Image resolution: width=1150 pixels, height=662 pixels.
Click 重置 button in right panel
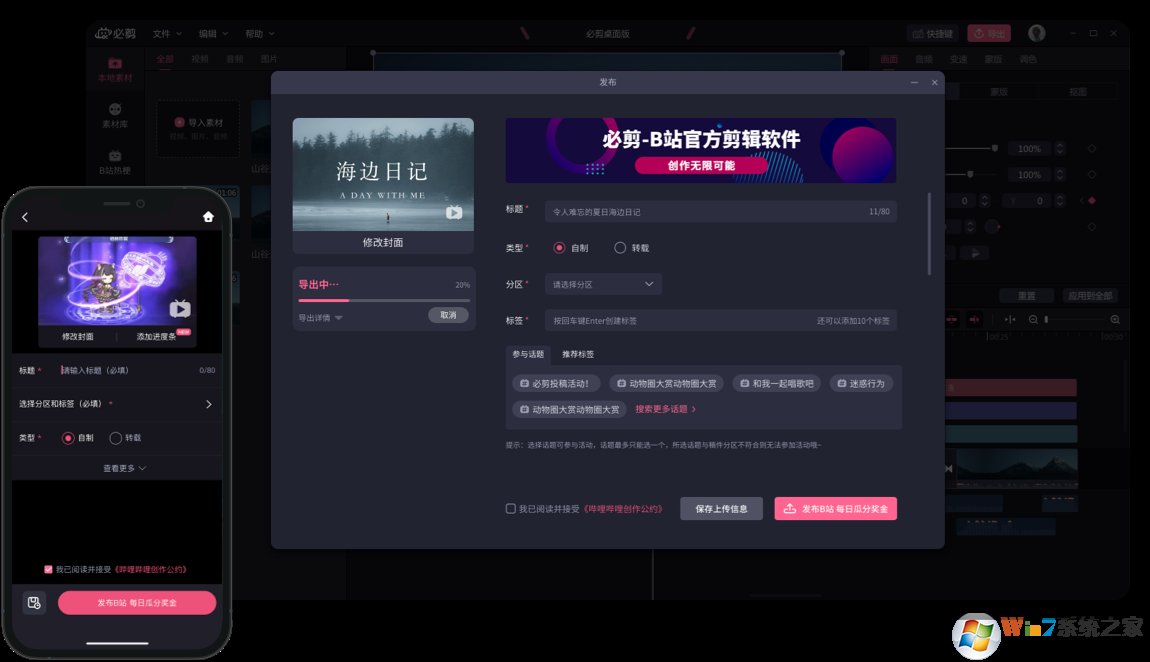[x=1027, y=296]
